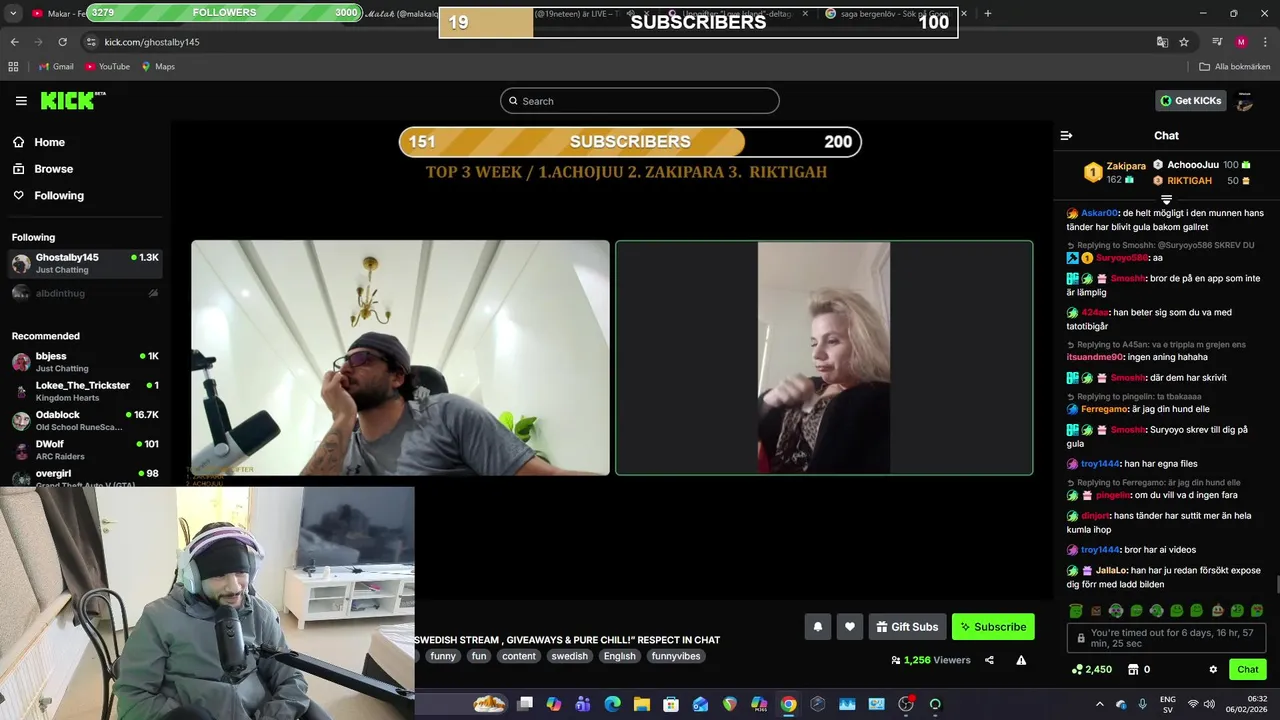1280x720 pixels.
Task: Open Ghostalby145 channel in Following list
Action: (x=85, y=263)
